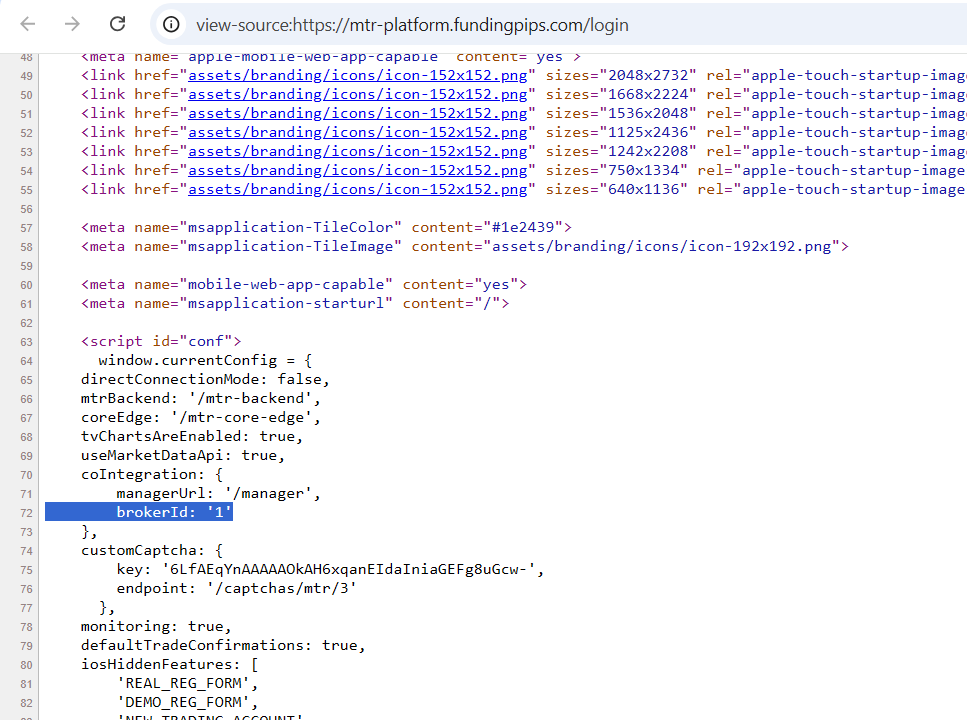Viewport: 967px width, 720px height.
Task: Click the mtrBackend: '/mtr-backend' line
Action: click(x=201, y=399)
